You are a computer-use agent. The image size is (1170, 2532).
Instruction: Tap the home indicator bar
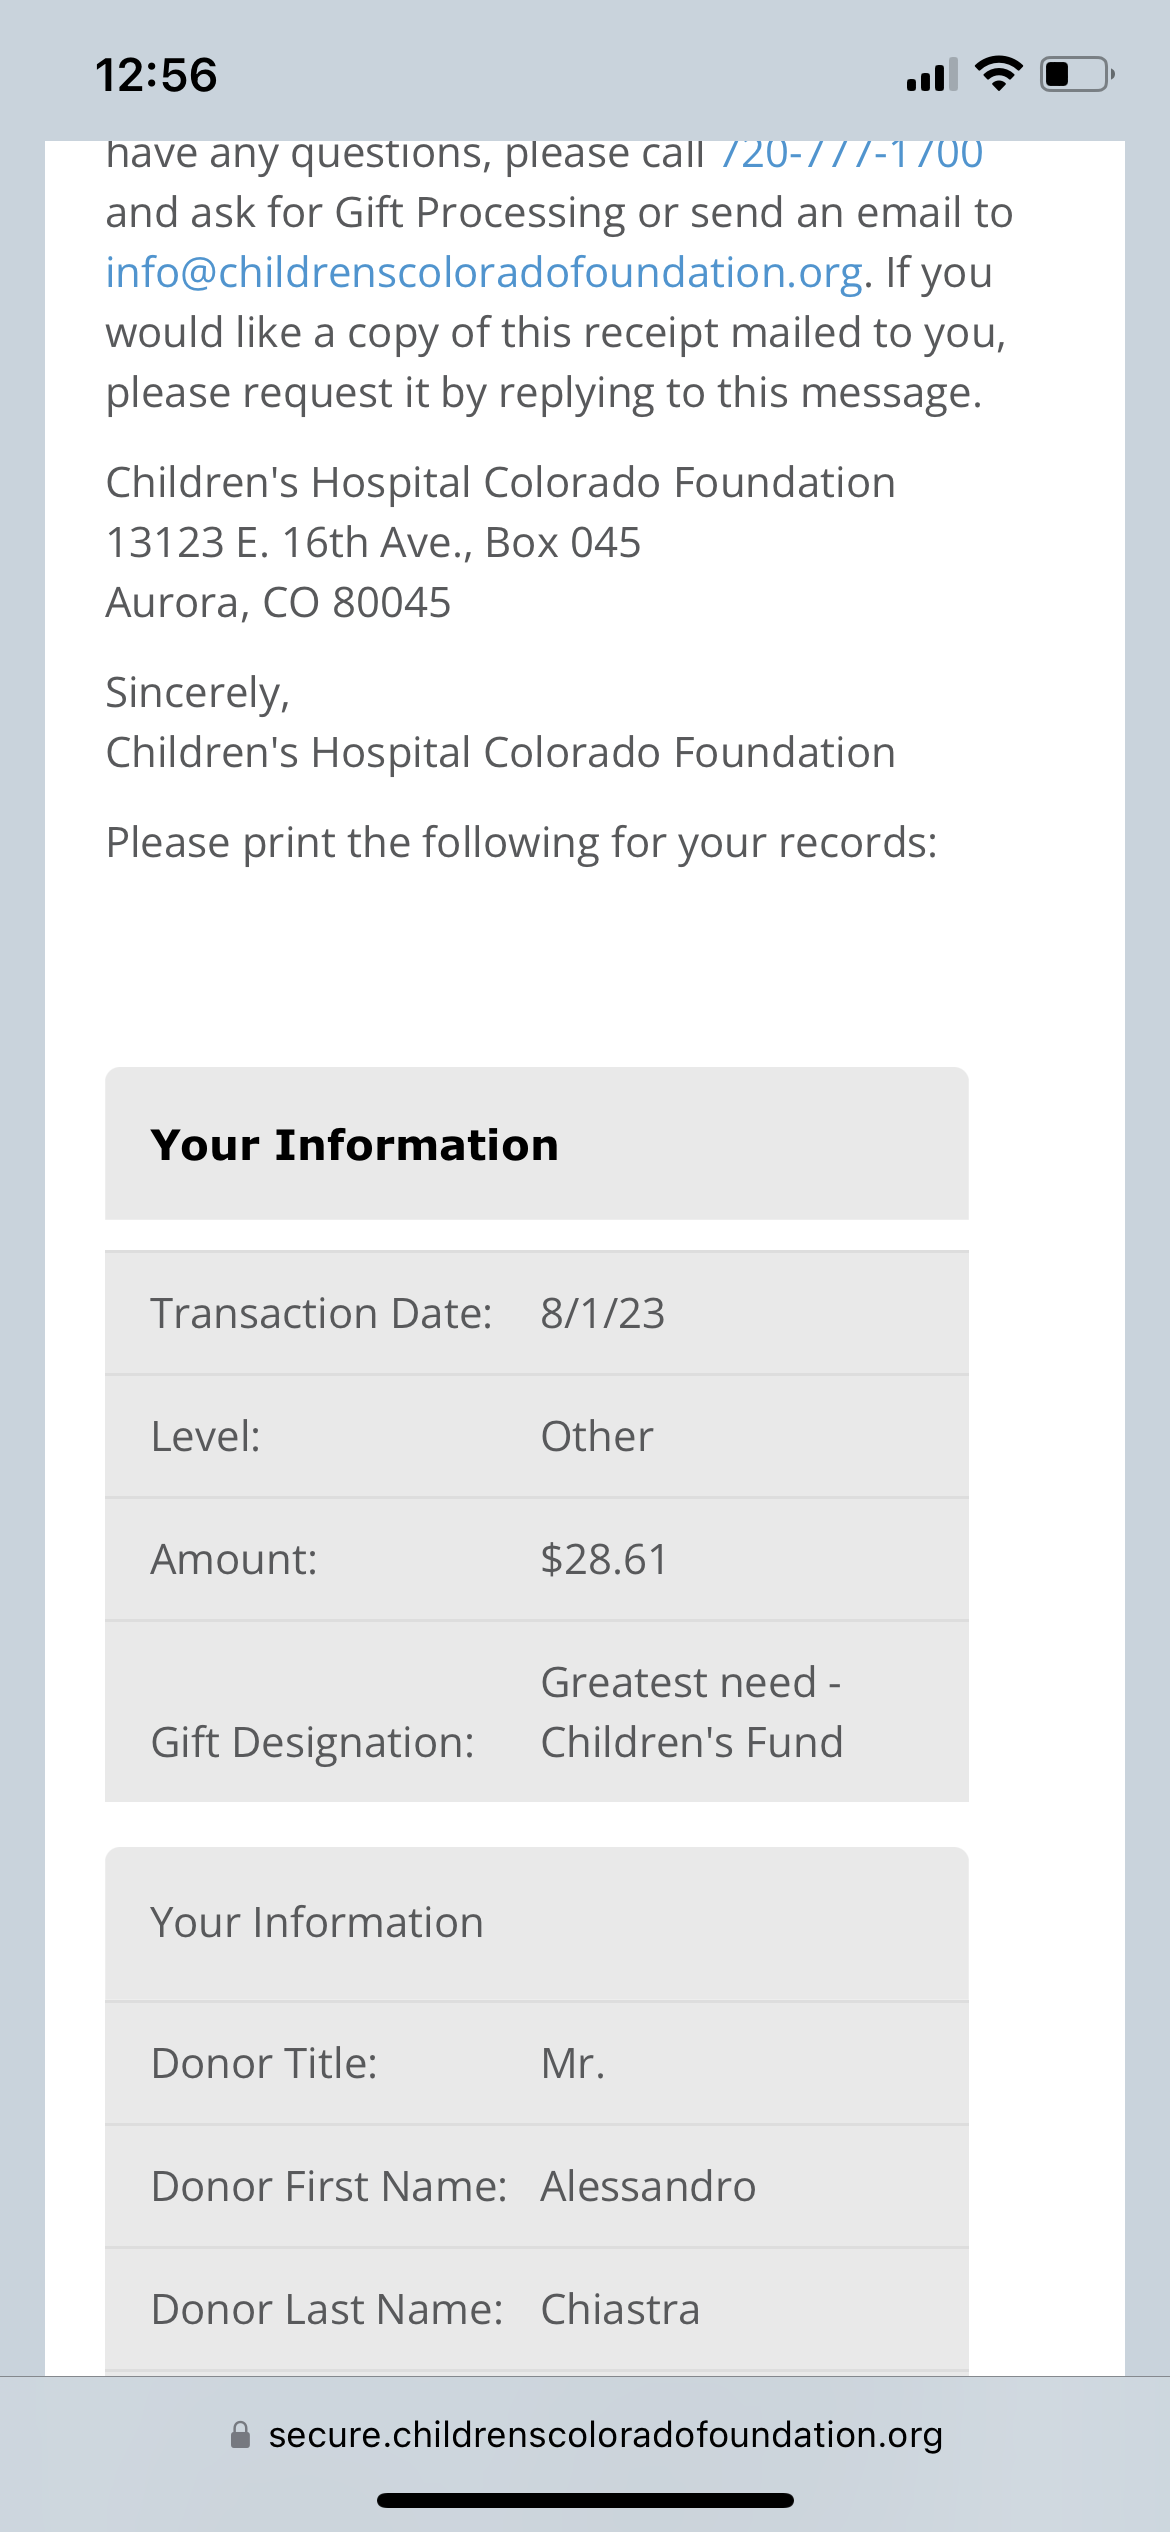coord(585,2500)
